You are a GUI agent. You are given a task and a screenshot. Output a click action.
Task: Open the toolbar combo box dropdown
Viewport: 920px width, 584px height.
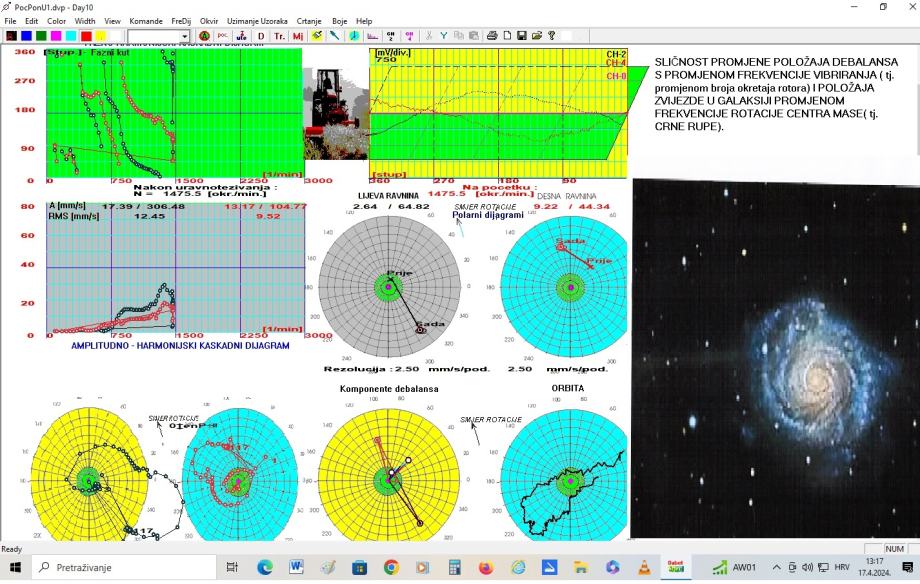(x=184, y=36)
